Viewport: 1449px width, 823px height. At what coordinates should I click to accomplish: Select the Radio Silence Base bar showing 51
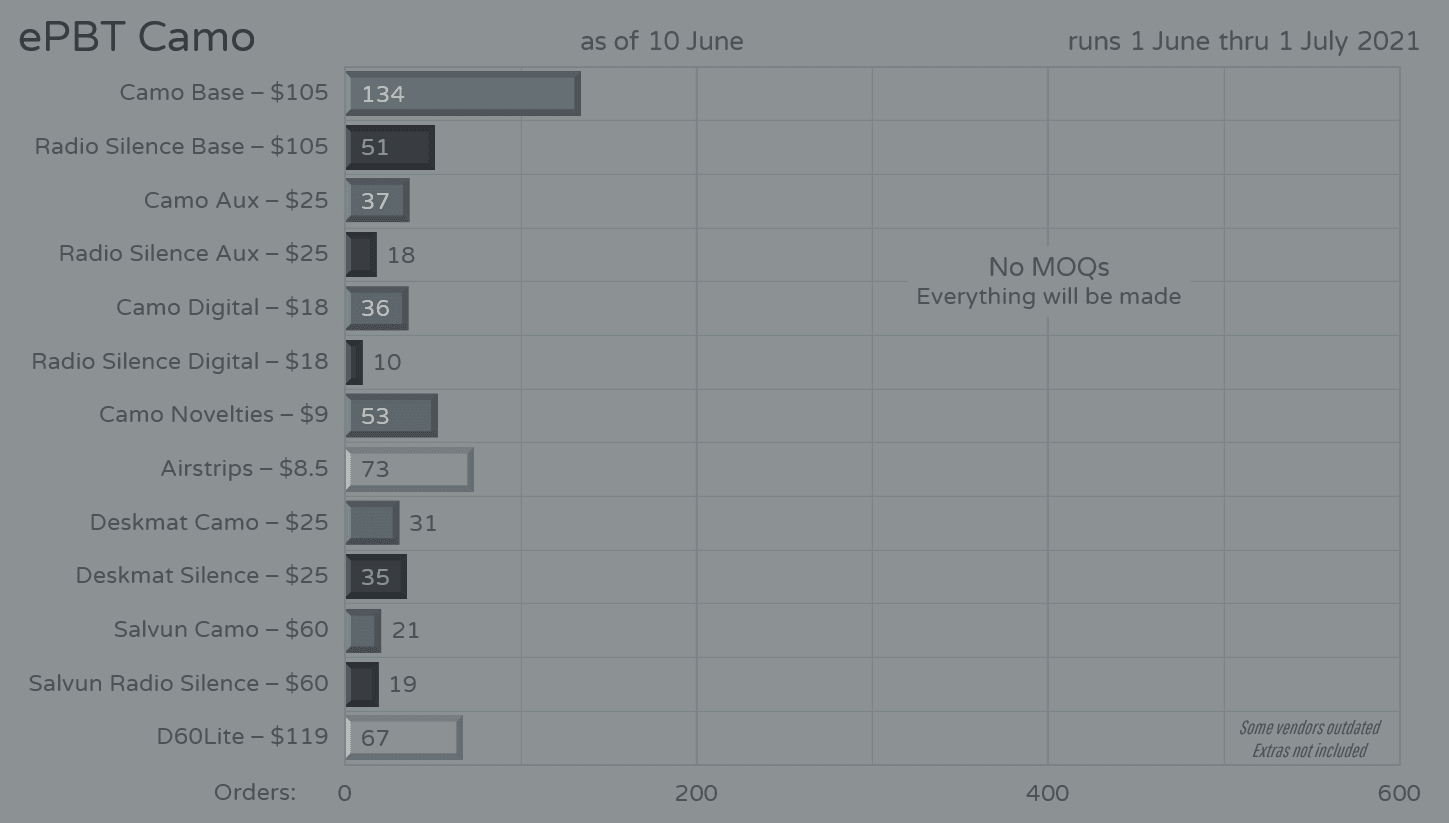click(x=390, y=147)
